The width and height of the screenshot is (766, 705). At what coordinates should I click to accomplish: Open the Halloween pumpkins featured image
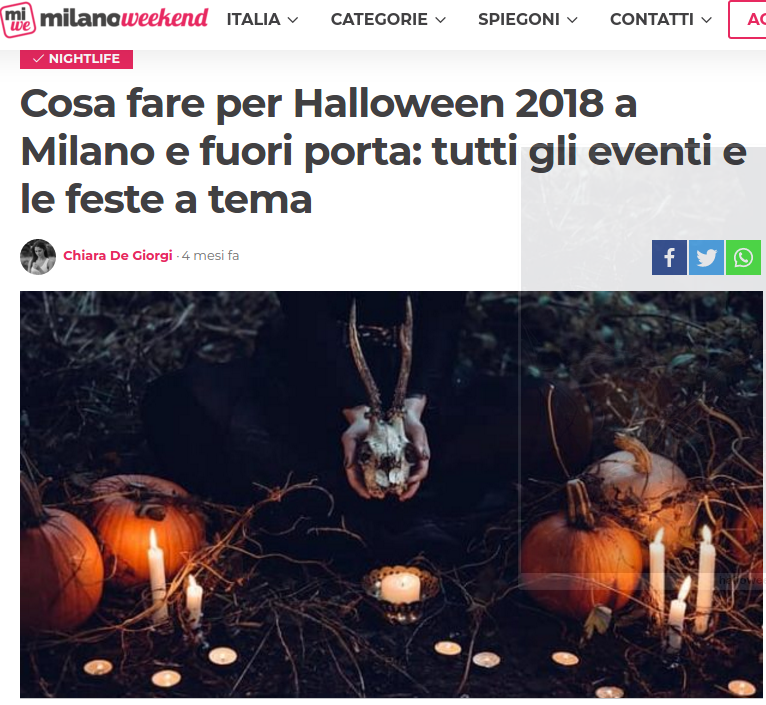[x=391, y=494]
